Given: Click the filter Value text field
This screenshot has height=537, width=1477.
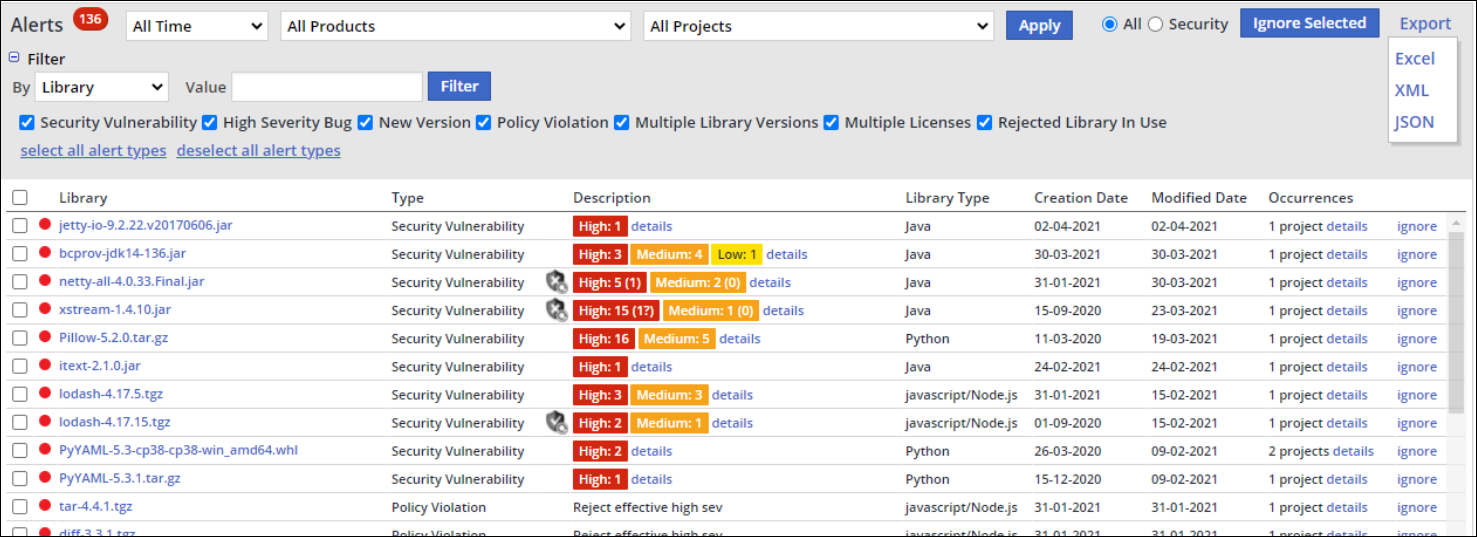Looking at the screenshot, I should pyautogui.click(x=326, y=87).
